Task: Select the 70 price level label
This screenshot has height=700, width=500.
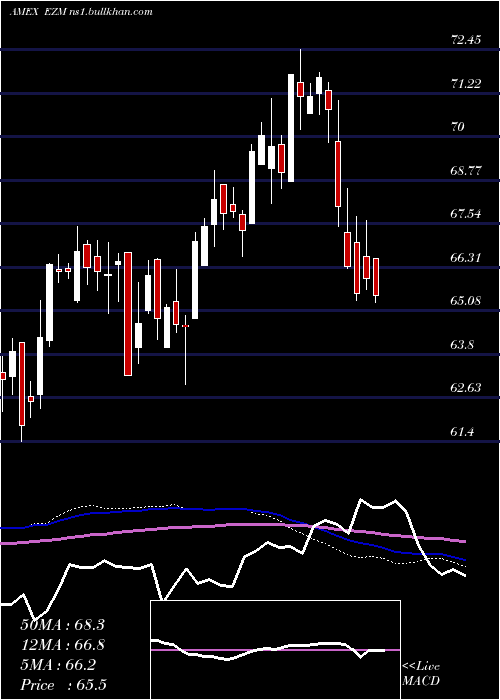Action: pyautogui.click(x=458, y=127)
